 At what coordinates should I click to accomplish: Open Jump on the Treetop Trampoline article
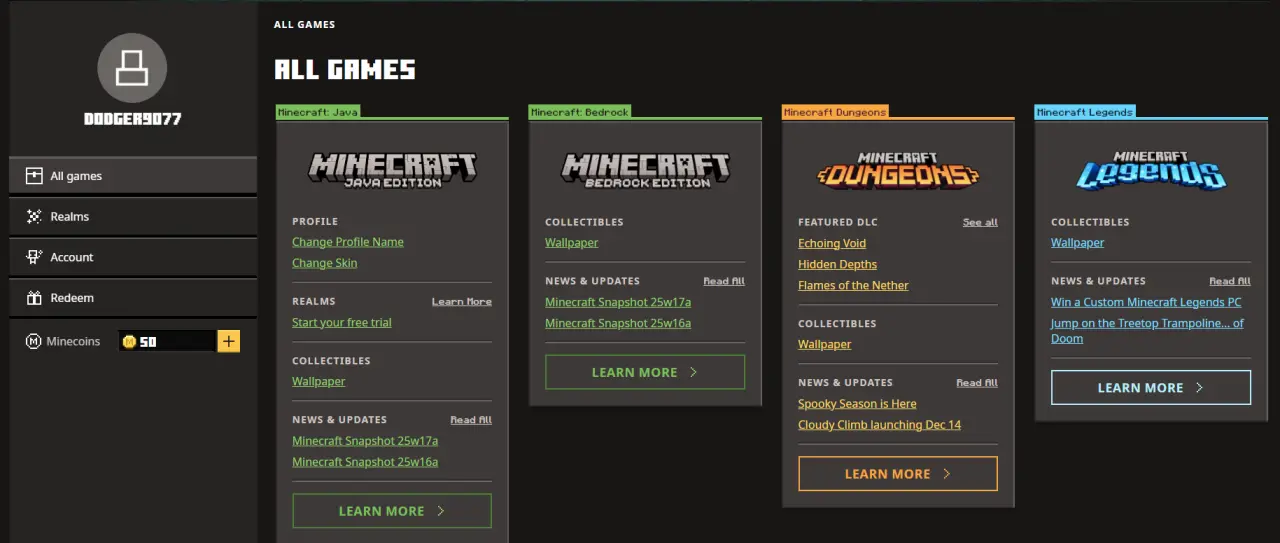click(1147, 331)
